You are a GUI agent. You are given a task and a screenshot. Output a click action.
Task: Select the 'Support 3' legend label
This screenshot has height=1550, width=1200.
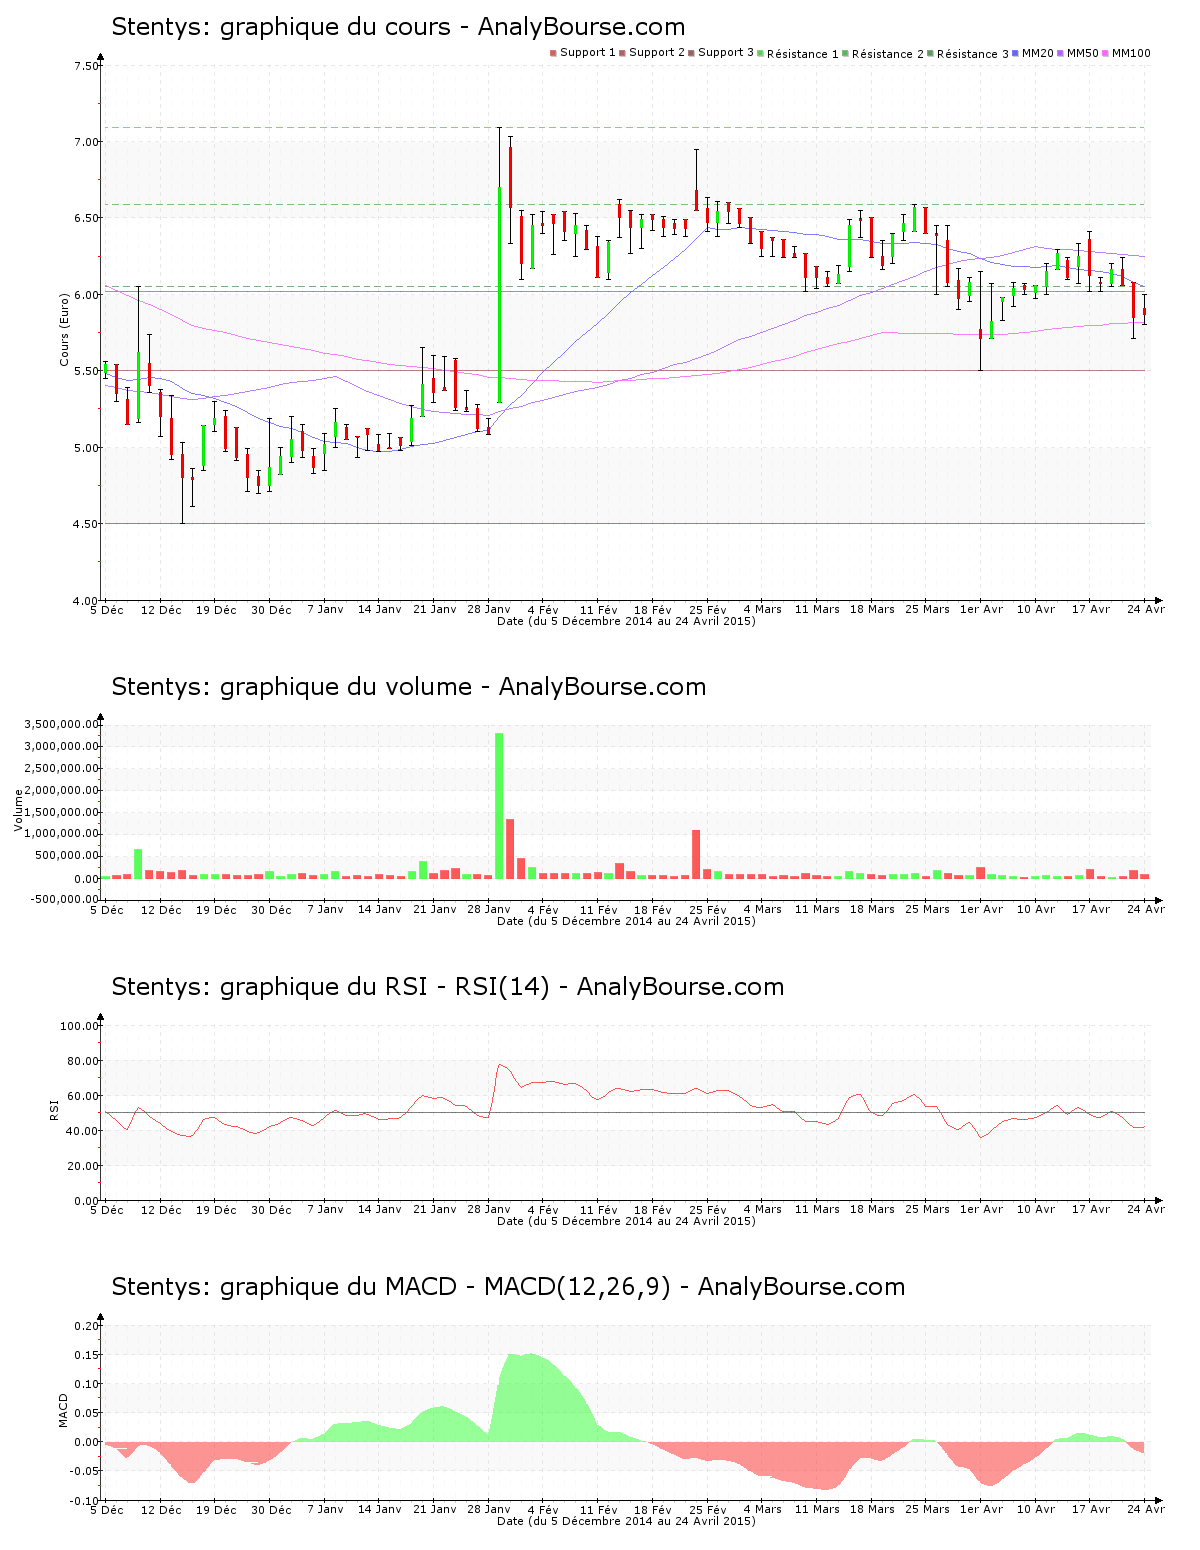point(726,53)
